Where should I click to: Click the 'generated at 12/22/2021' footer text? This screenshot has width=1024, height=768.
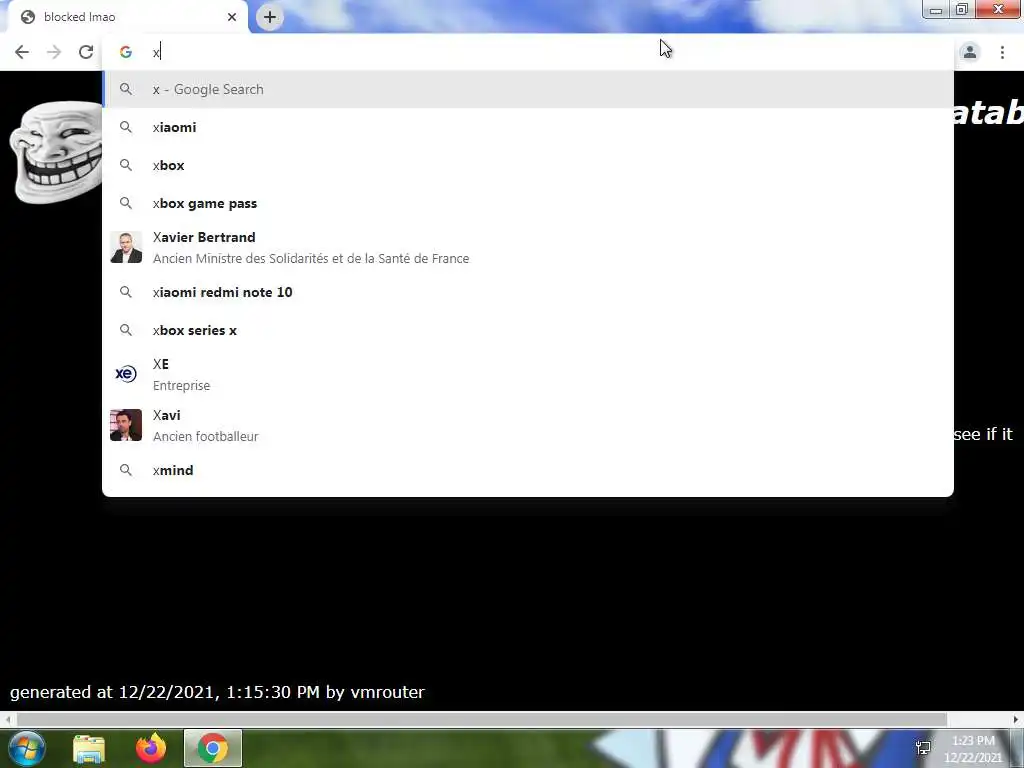(217, 692)
